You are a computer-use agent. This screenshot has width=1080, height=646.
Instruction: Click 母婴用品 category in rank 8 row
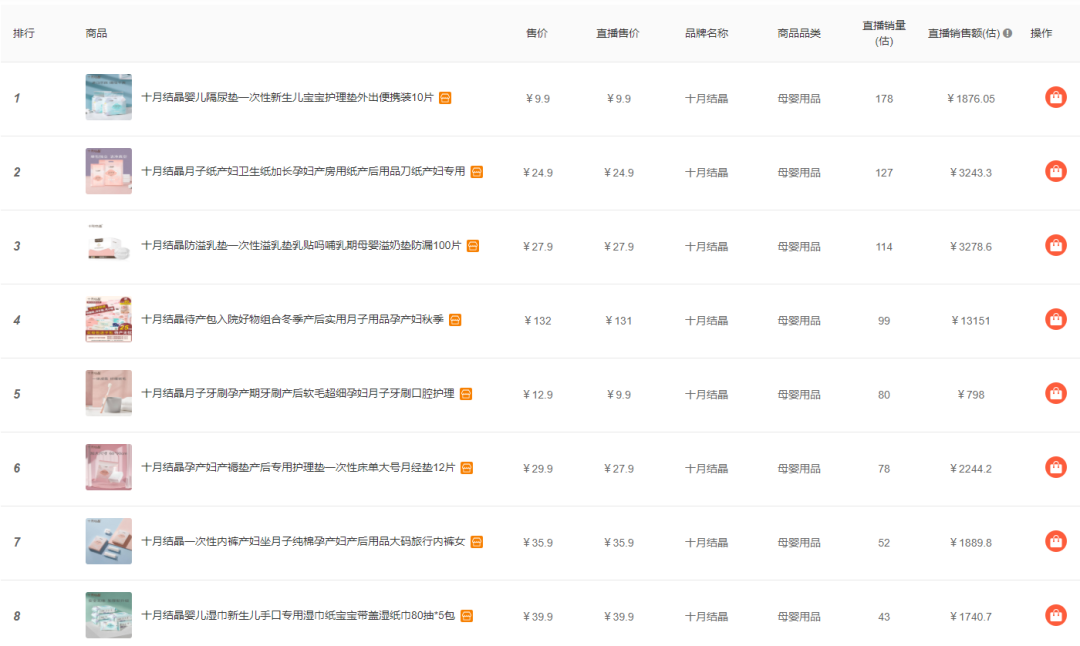[x=799, y=617]
